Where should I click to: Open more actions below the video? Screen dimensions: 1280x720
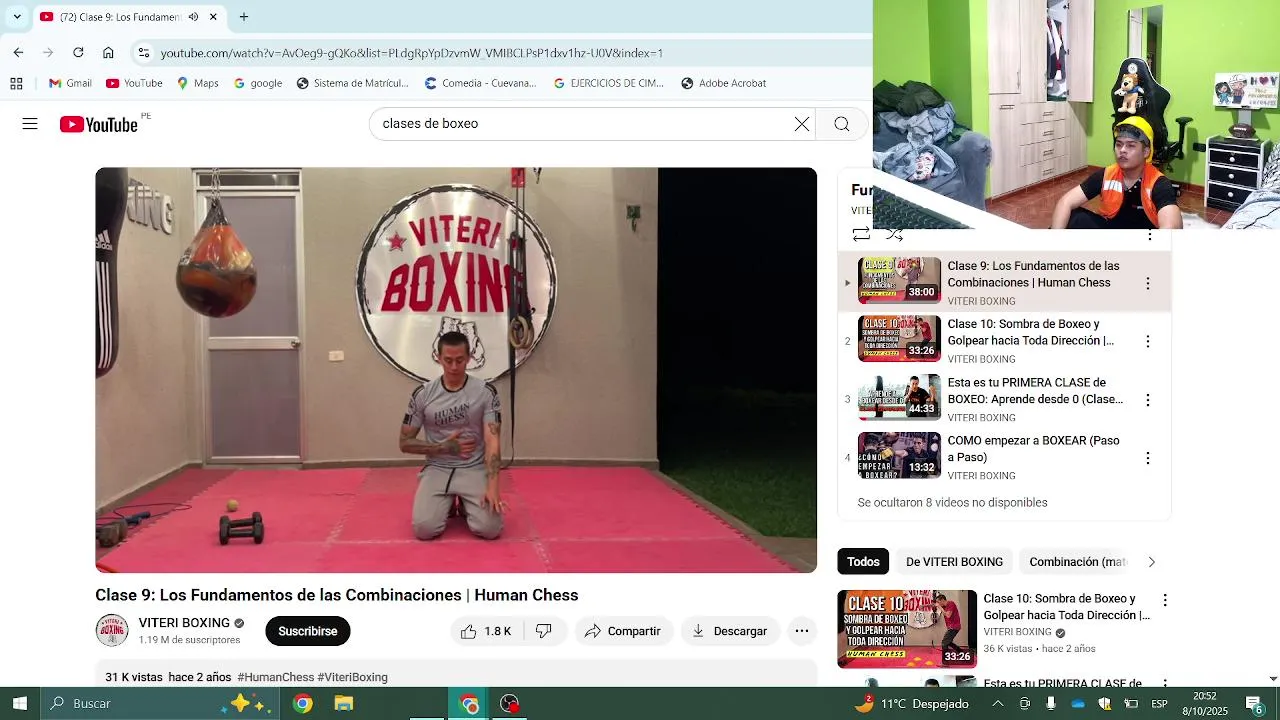802,631
